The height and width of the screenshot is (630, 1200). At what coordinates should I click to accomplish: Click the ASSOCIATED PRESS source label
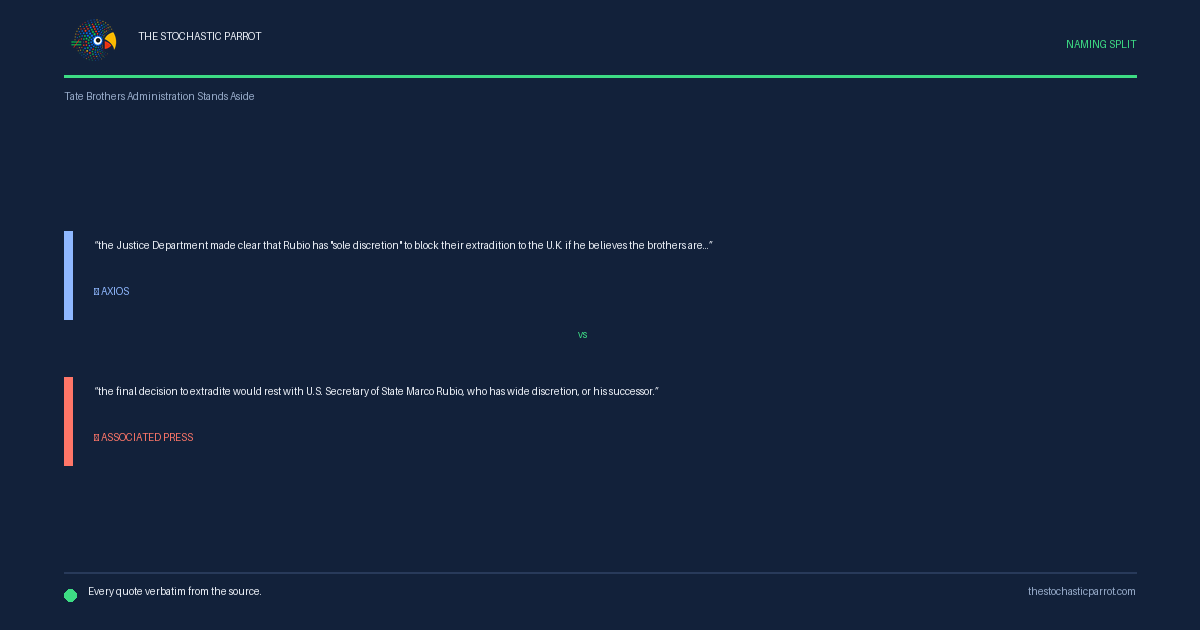147,438
